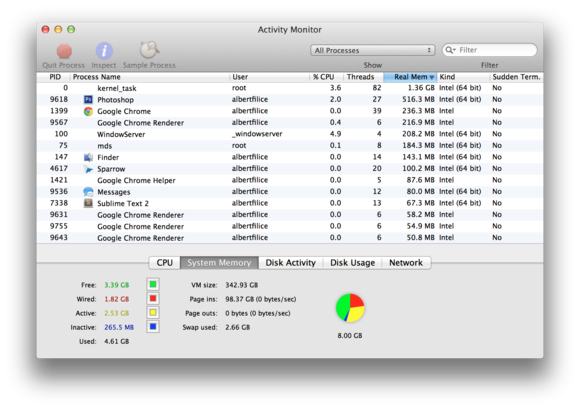The image size is (580, 409).
Task: Click the green Free memory swatch
Action: 153,284
